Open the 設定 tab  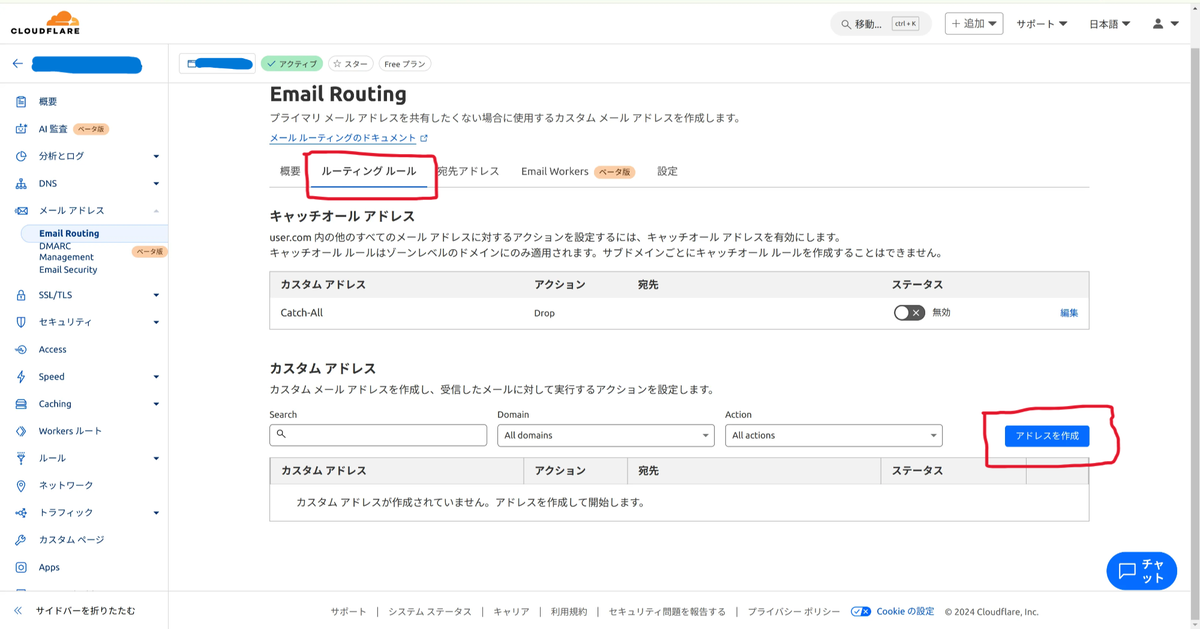point(667,172)
